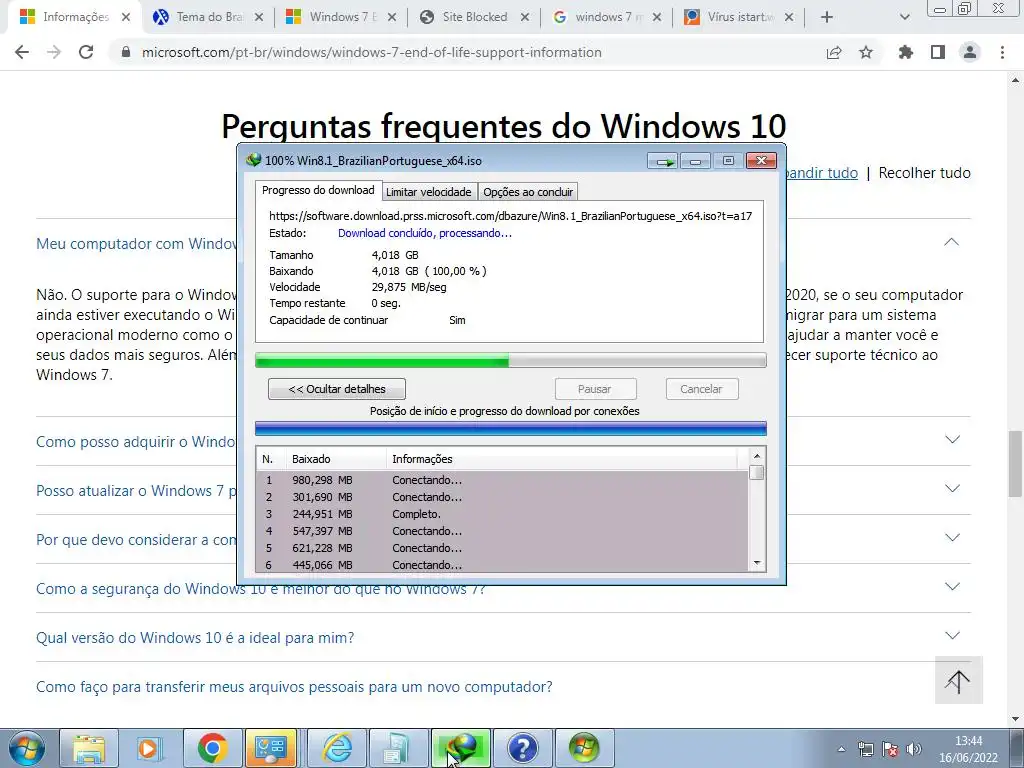Open the Help question mark taskbar icon
1024x768 pixels.
[523, 748]
